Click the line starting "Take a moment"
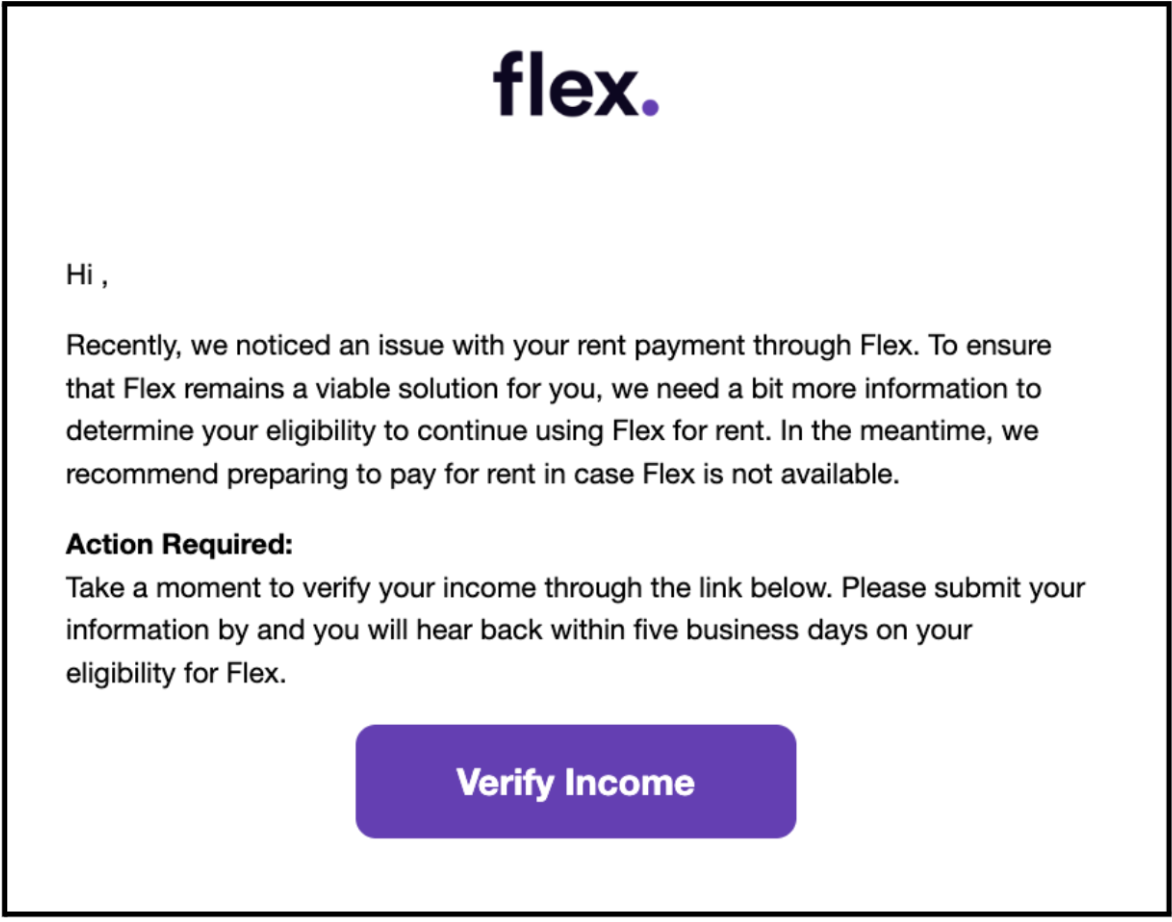1172x922 pixels. [576, 588]
